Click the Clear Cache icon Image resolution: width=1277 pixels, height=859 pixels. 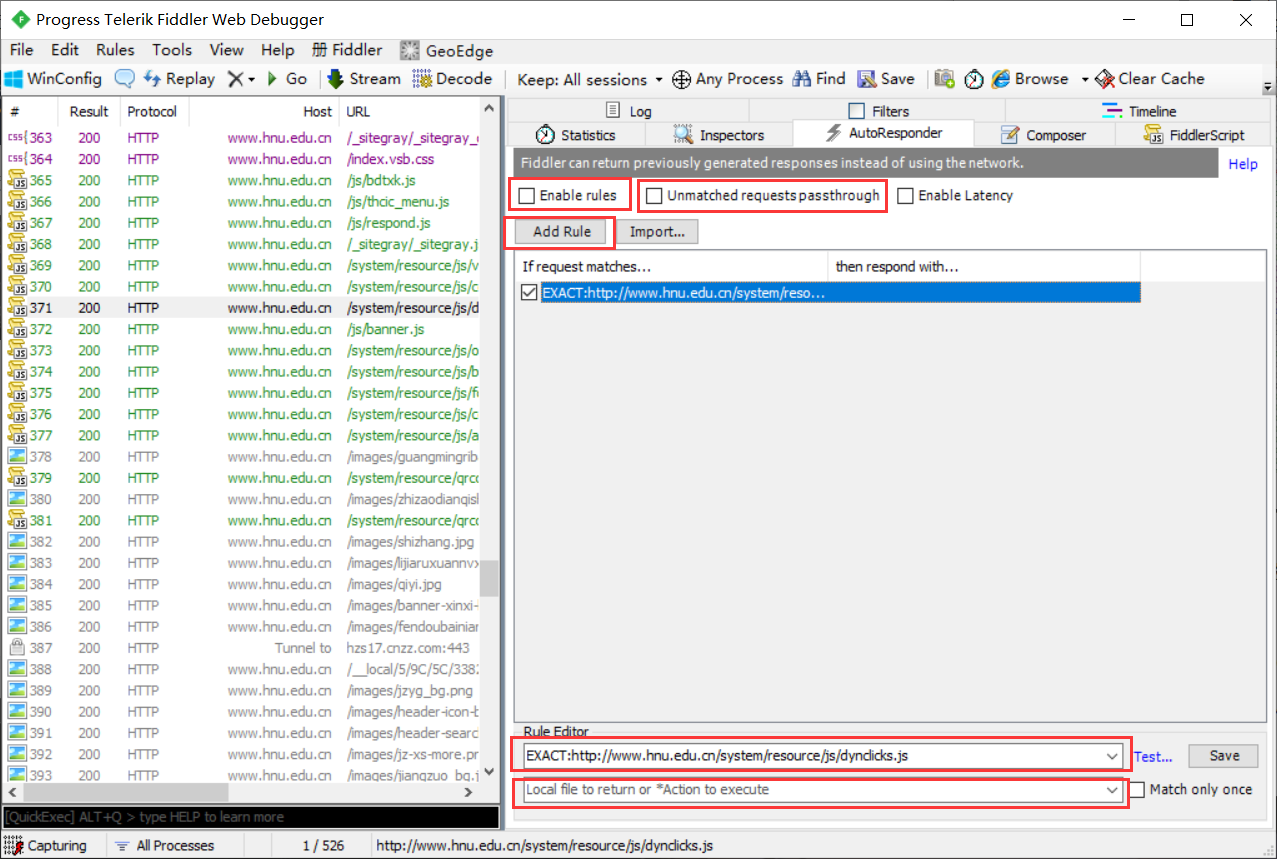[x=1105, y=79]
